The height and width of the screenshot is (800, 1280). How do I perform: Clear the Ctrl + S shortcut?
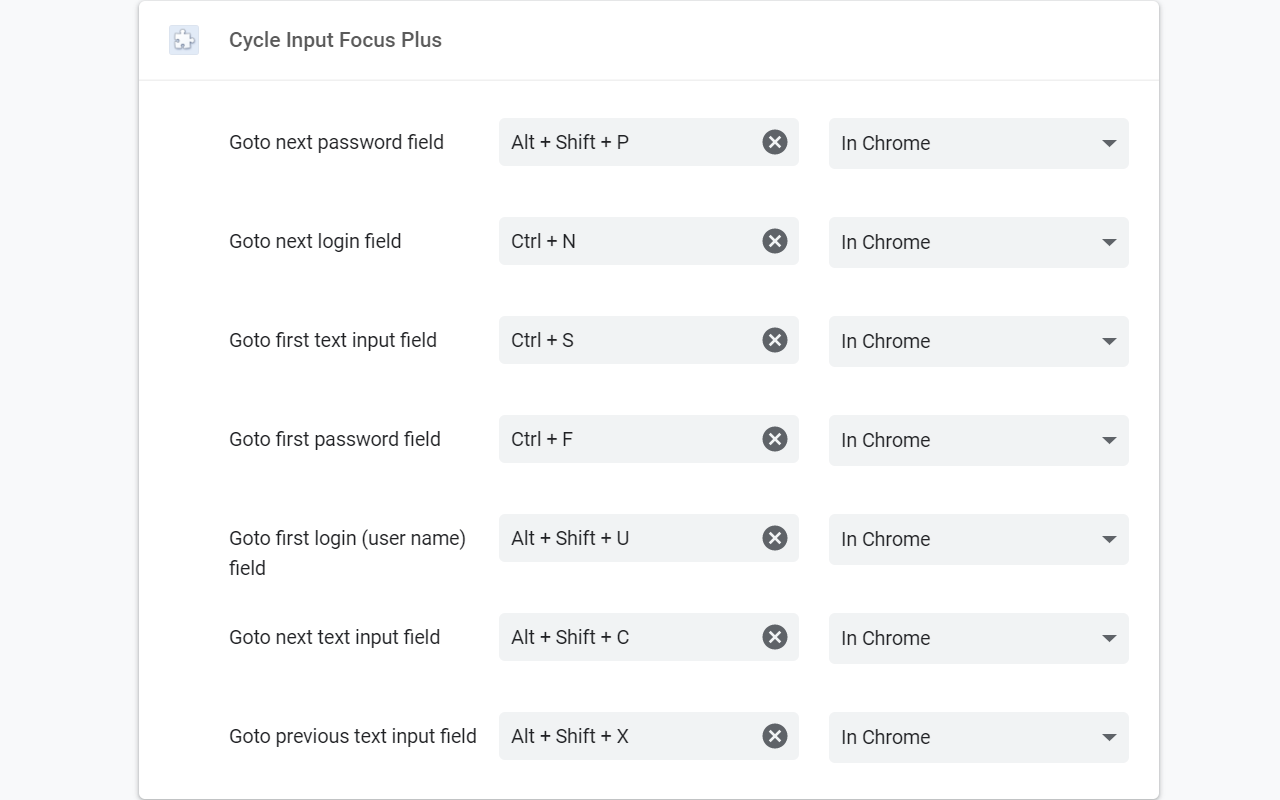pos(775,340)
